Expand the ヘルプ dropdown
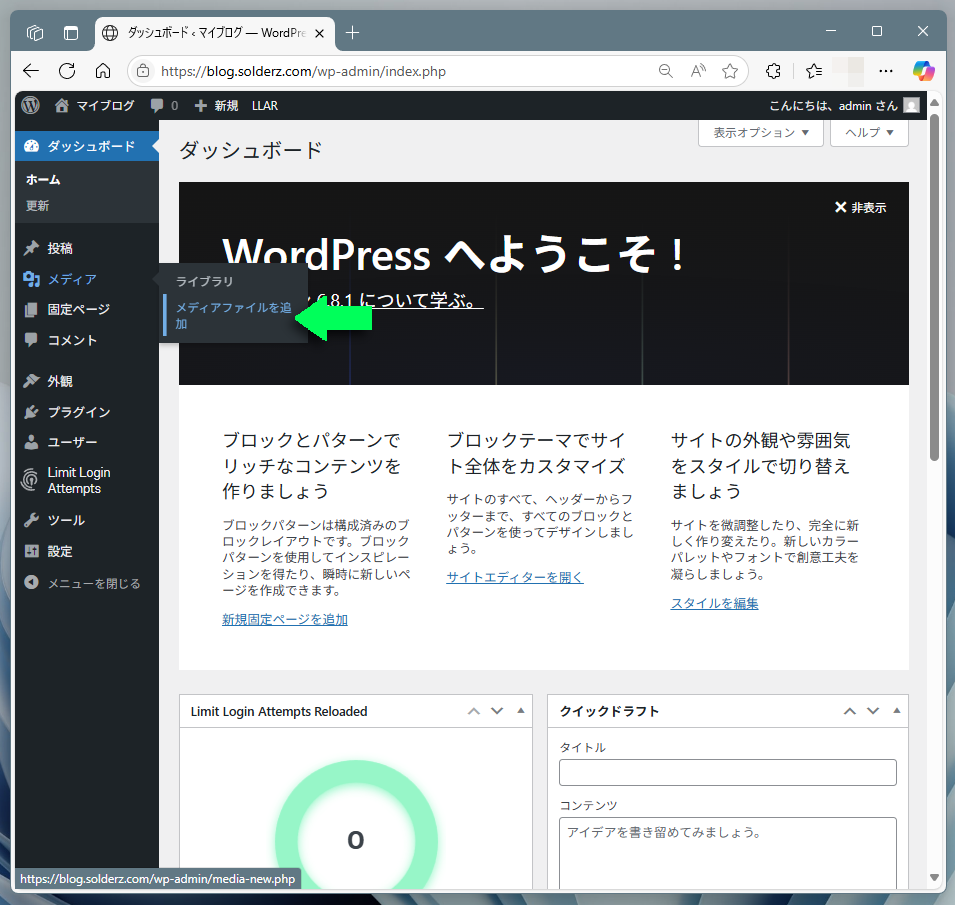The width and height of the screenshot is (955, 905). pyautogui.click(x=869, y=132)
